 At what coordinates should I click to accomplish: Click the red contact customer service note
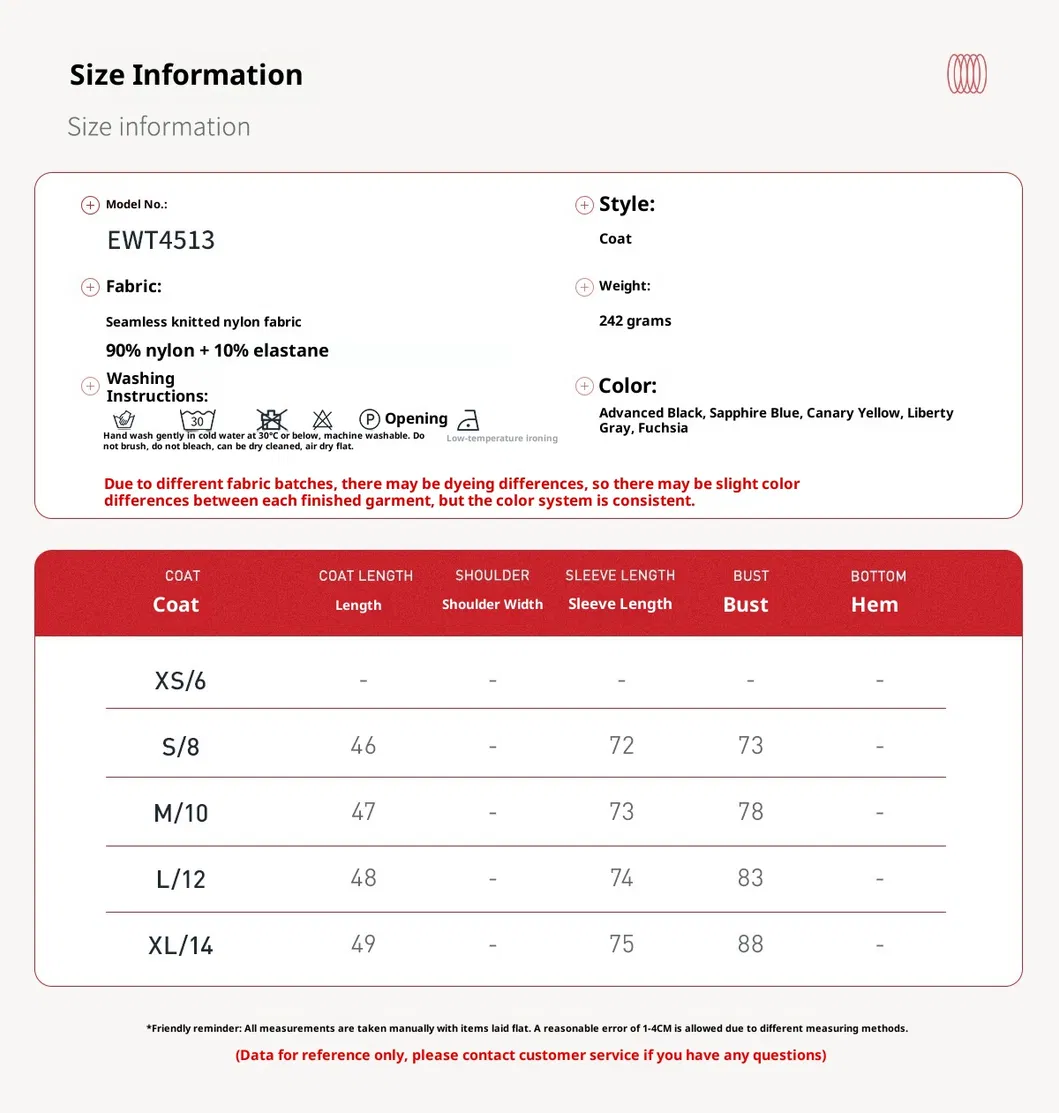click(530, 1055)
